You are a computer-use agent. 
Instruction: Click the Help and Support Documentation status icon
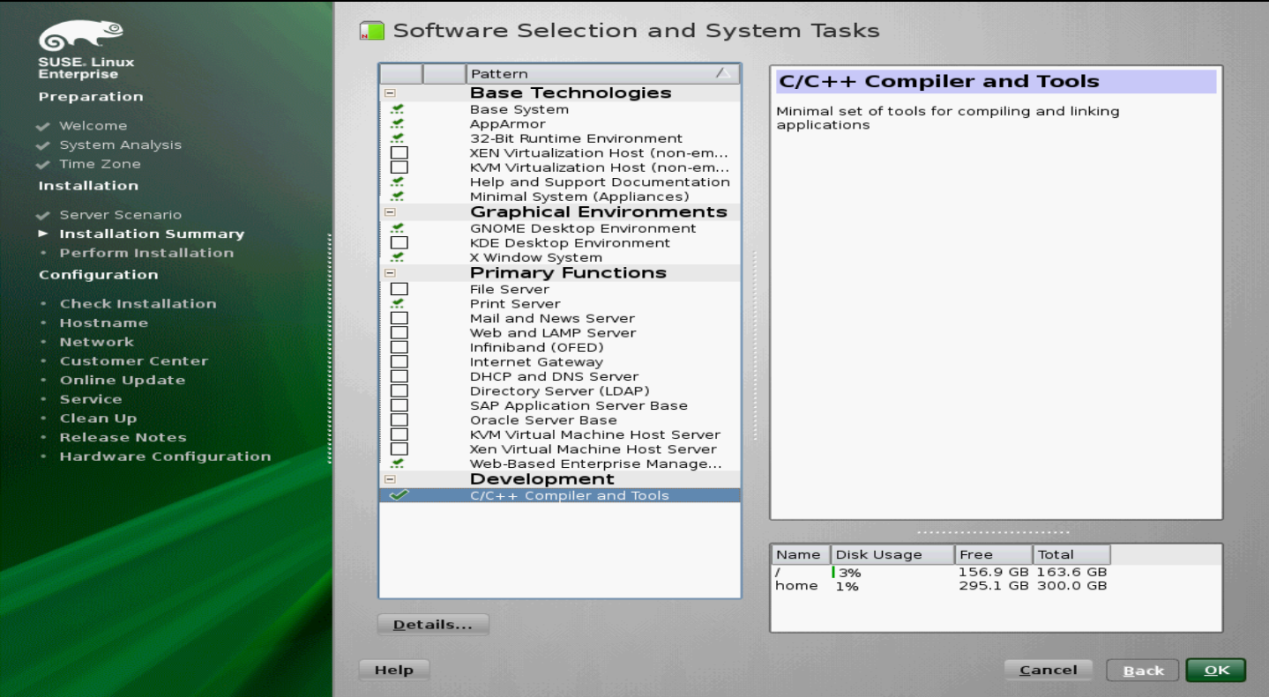click(399, 182)
